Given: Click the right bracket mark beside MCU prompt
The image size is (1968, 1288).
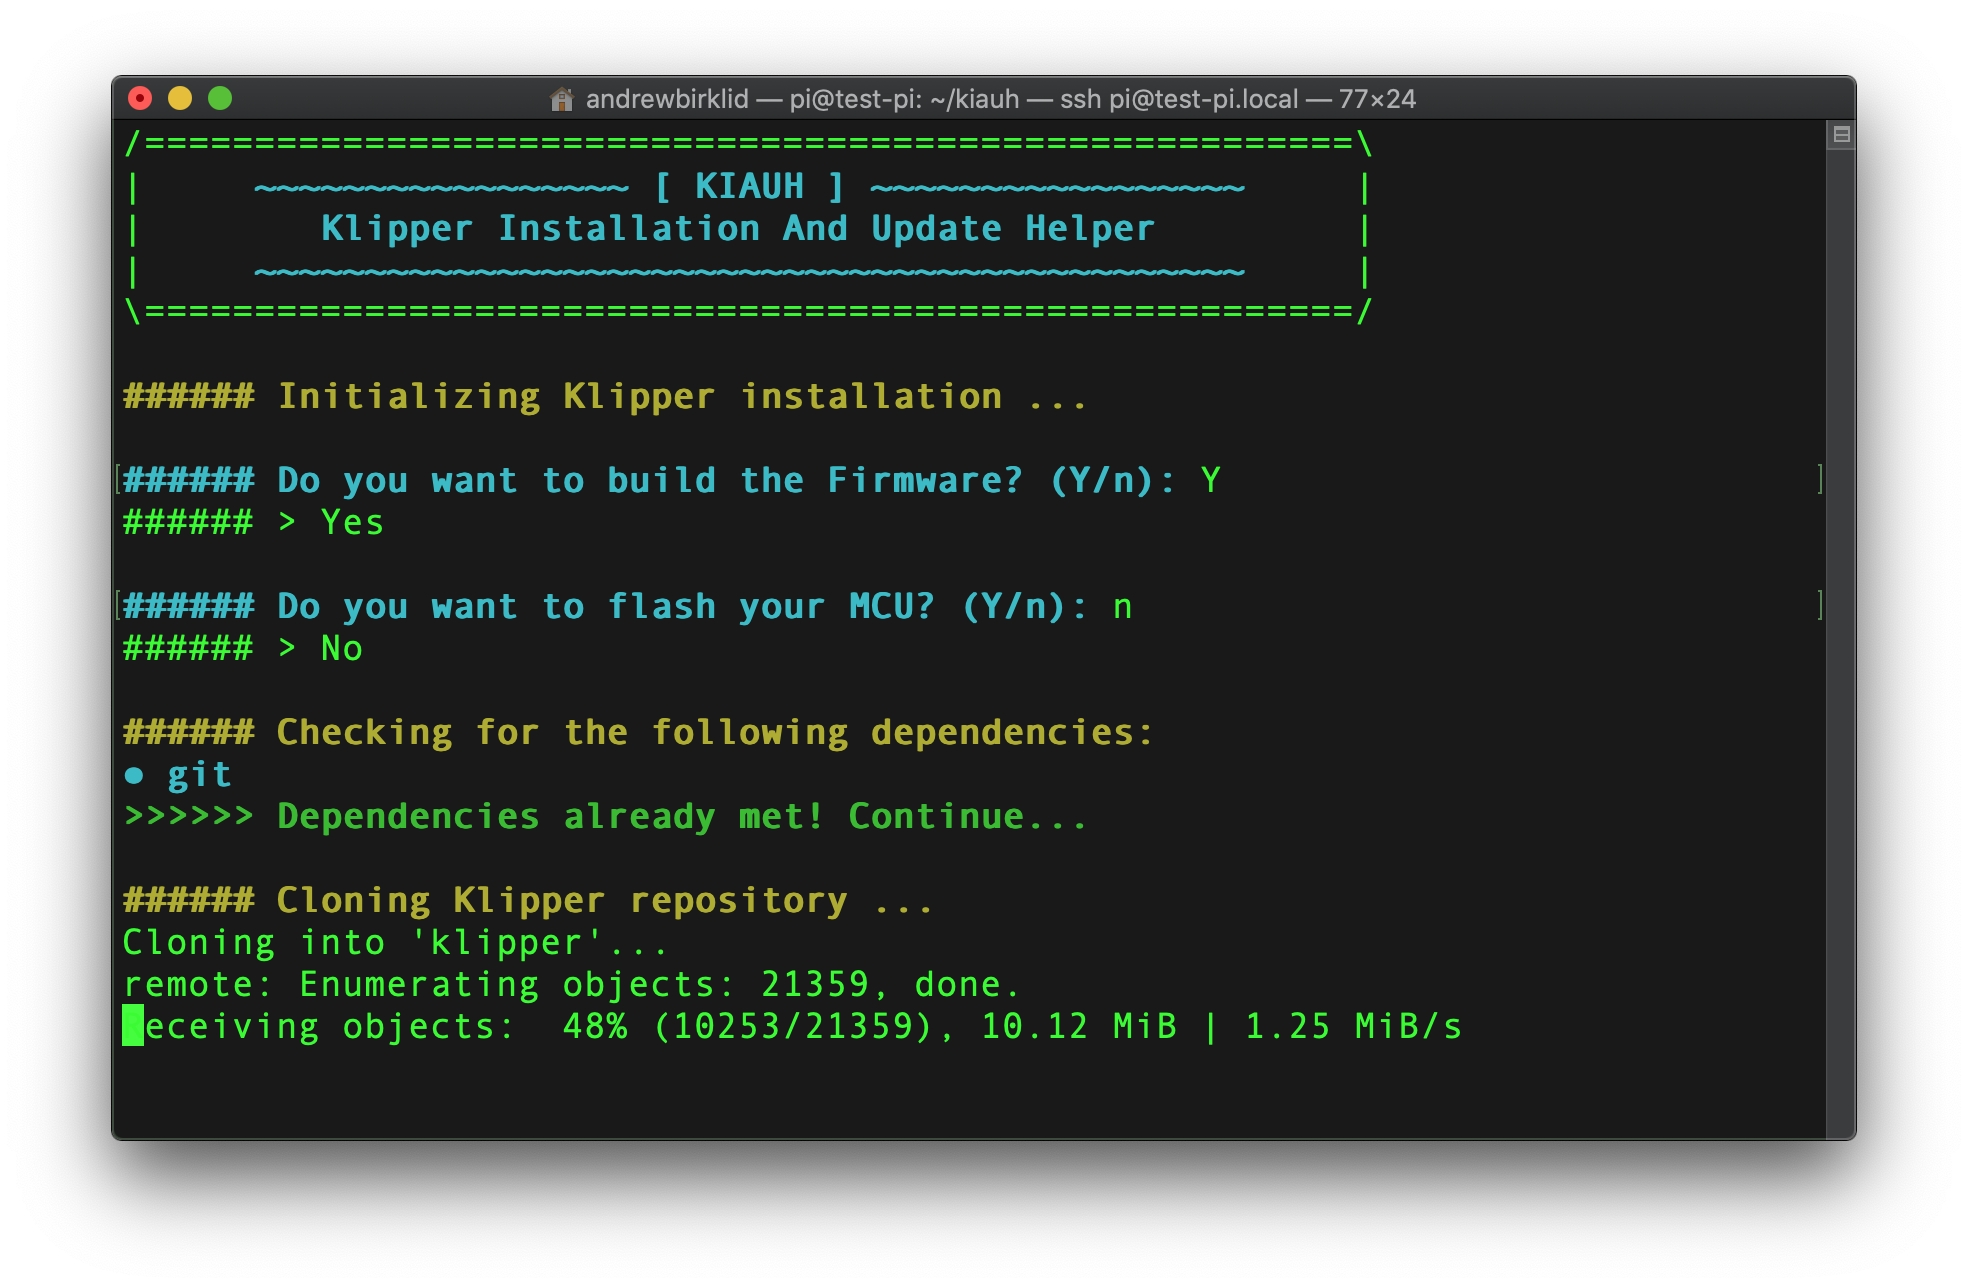Looking at the screenshot, I should coord(1820,606).
